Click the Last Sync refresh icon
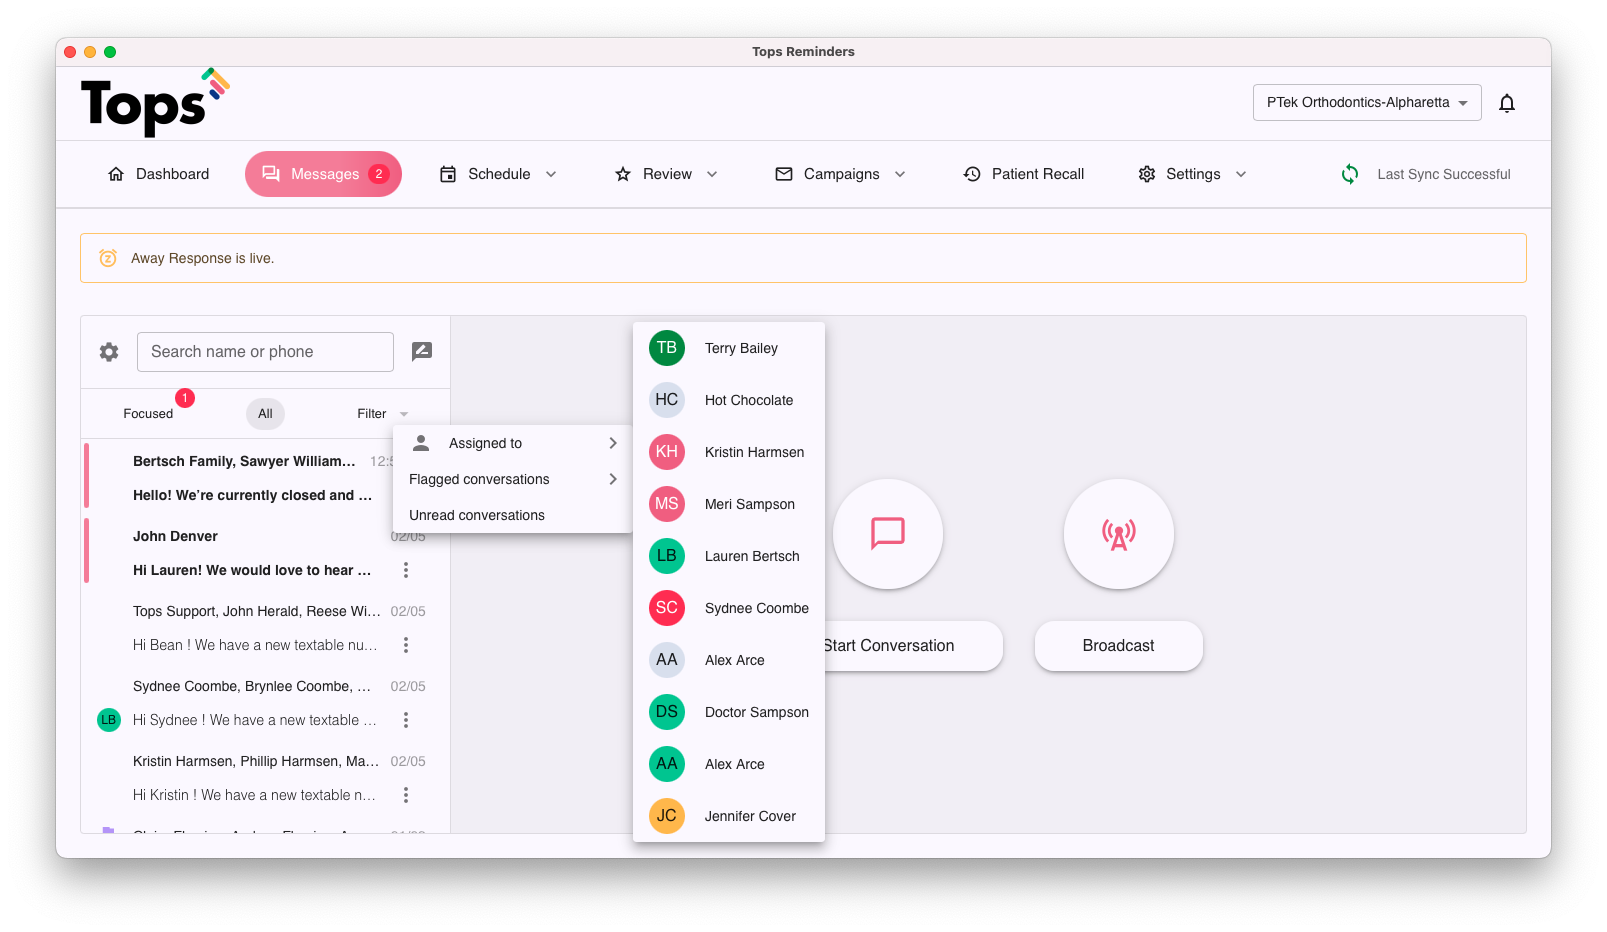This screenshot has width=1607, height=932. [x=1350, y=174]
